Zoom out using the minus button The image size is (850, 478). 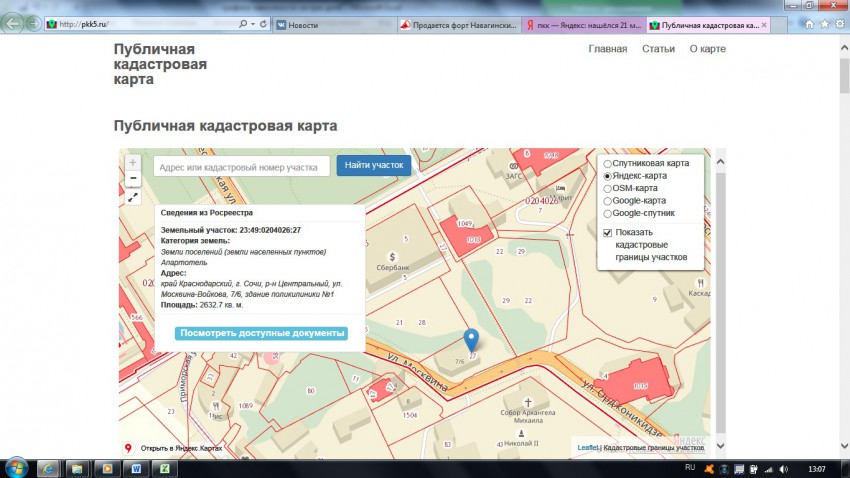[133, 179]
